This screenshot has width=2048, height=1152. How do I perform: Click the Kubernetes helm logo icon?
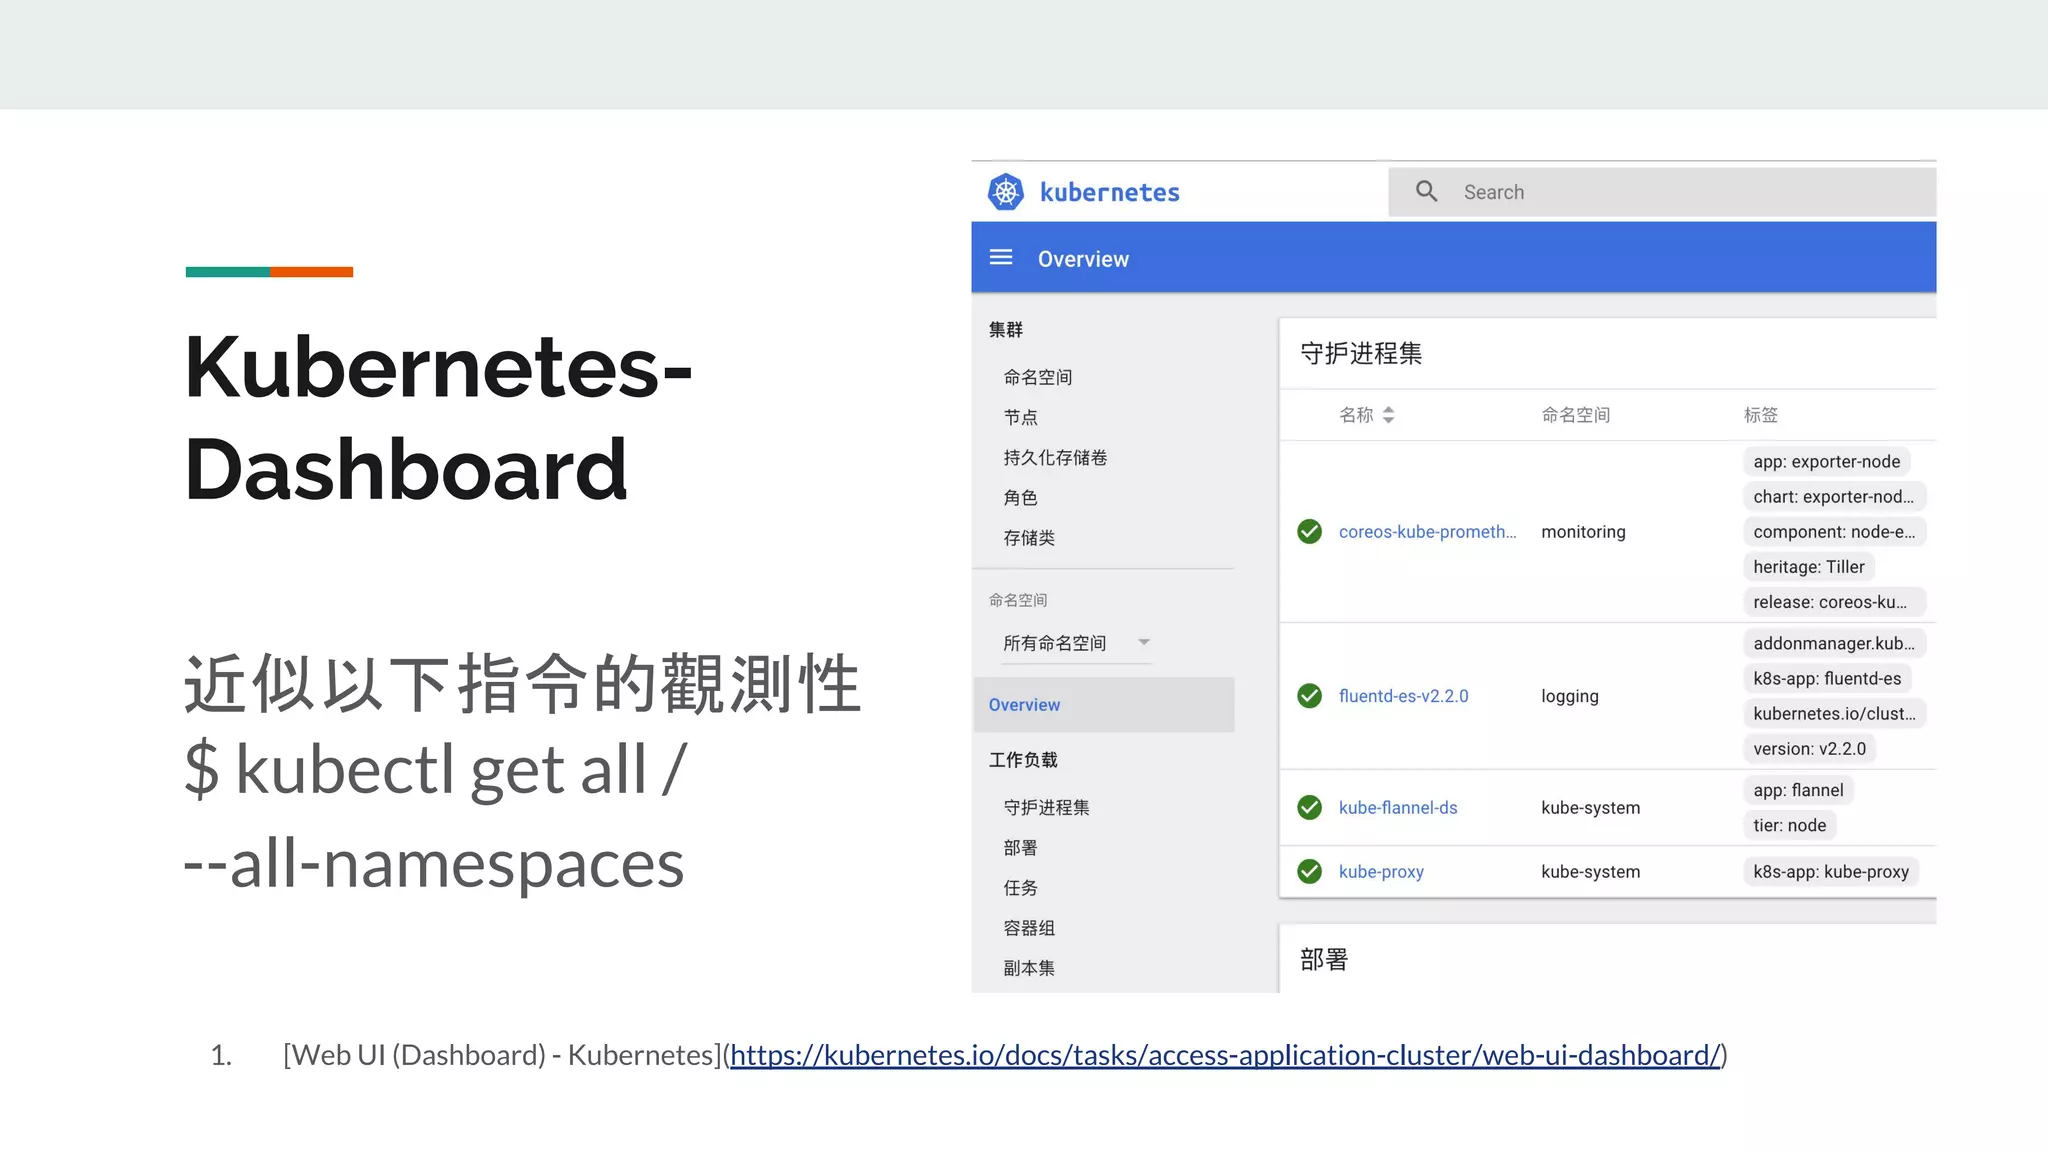(1005, 192)
